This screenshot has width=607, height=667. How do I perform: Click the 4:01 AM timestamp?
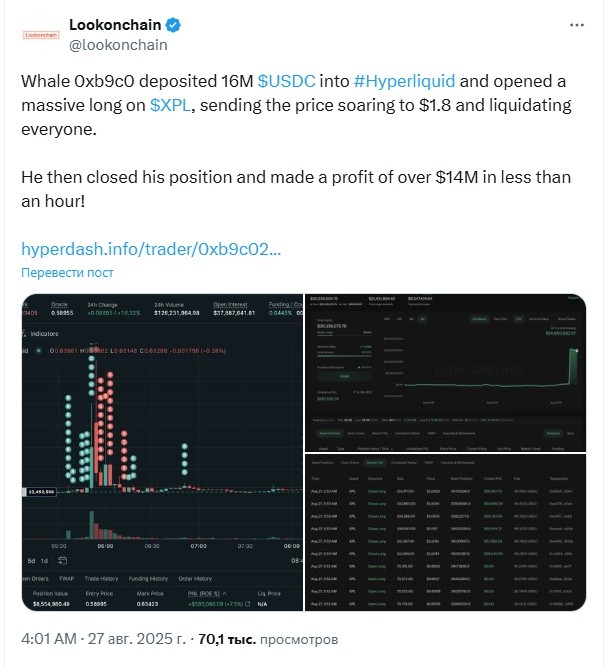[49, 639]
